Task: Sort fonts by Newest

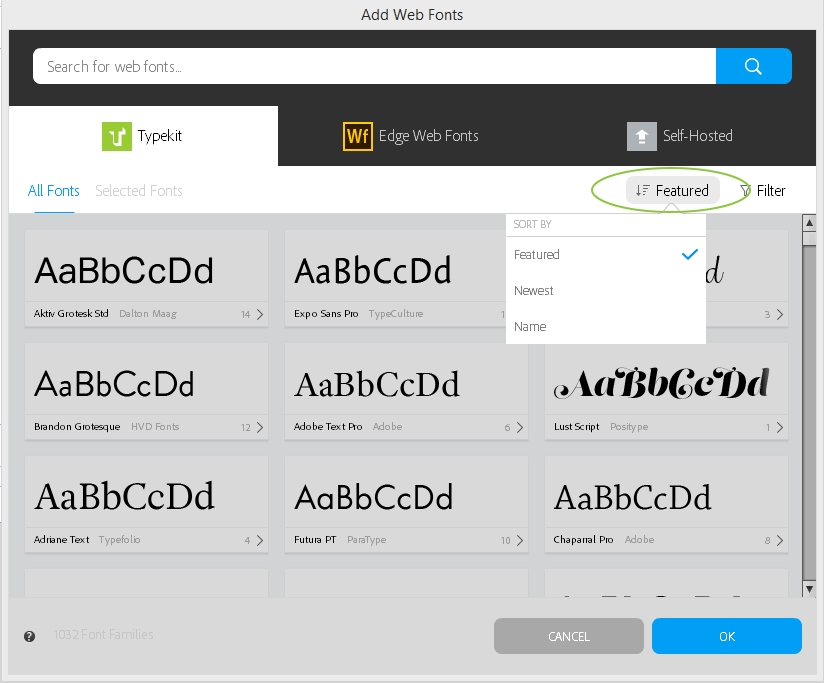Action: coord(606,291)
